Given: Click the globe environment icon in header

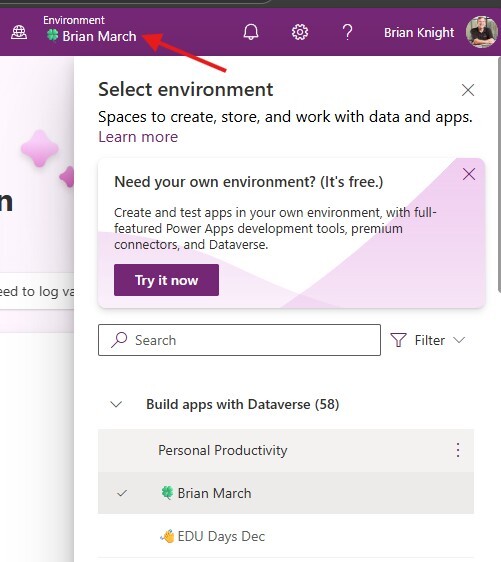Looking at the screenshot, I should pos(19,33).
